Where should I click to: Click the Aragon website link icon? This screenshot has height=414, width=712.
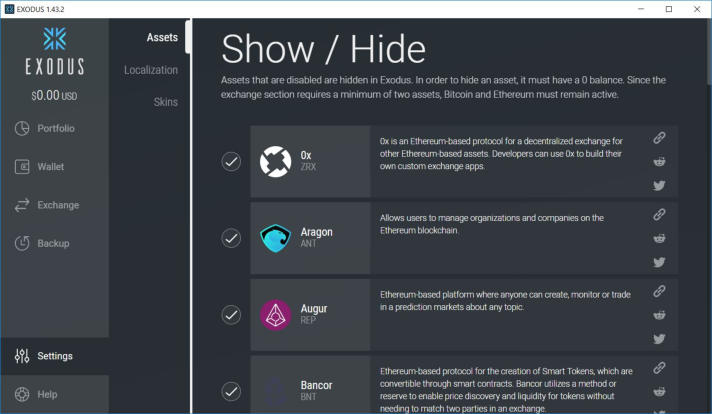click(x=659, y=214)
